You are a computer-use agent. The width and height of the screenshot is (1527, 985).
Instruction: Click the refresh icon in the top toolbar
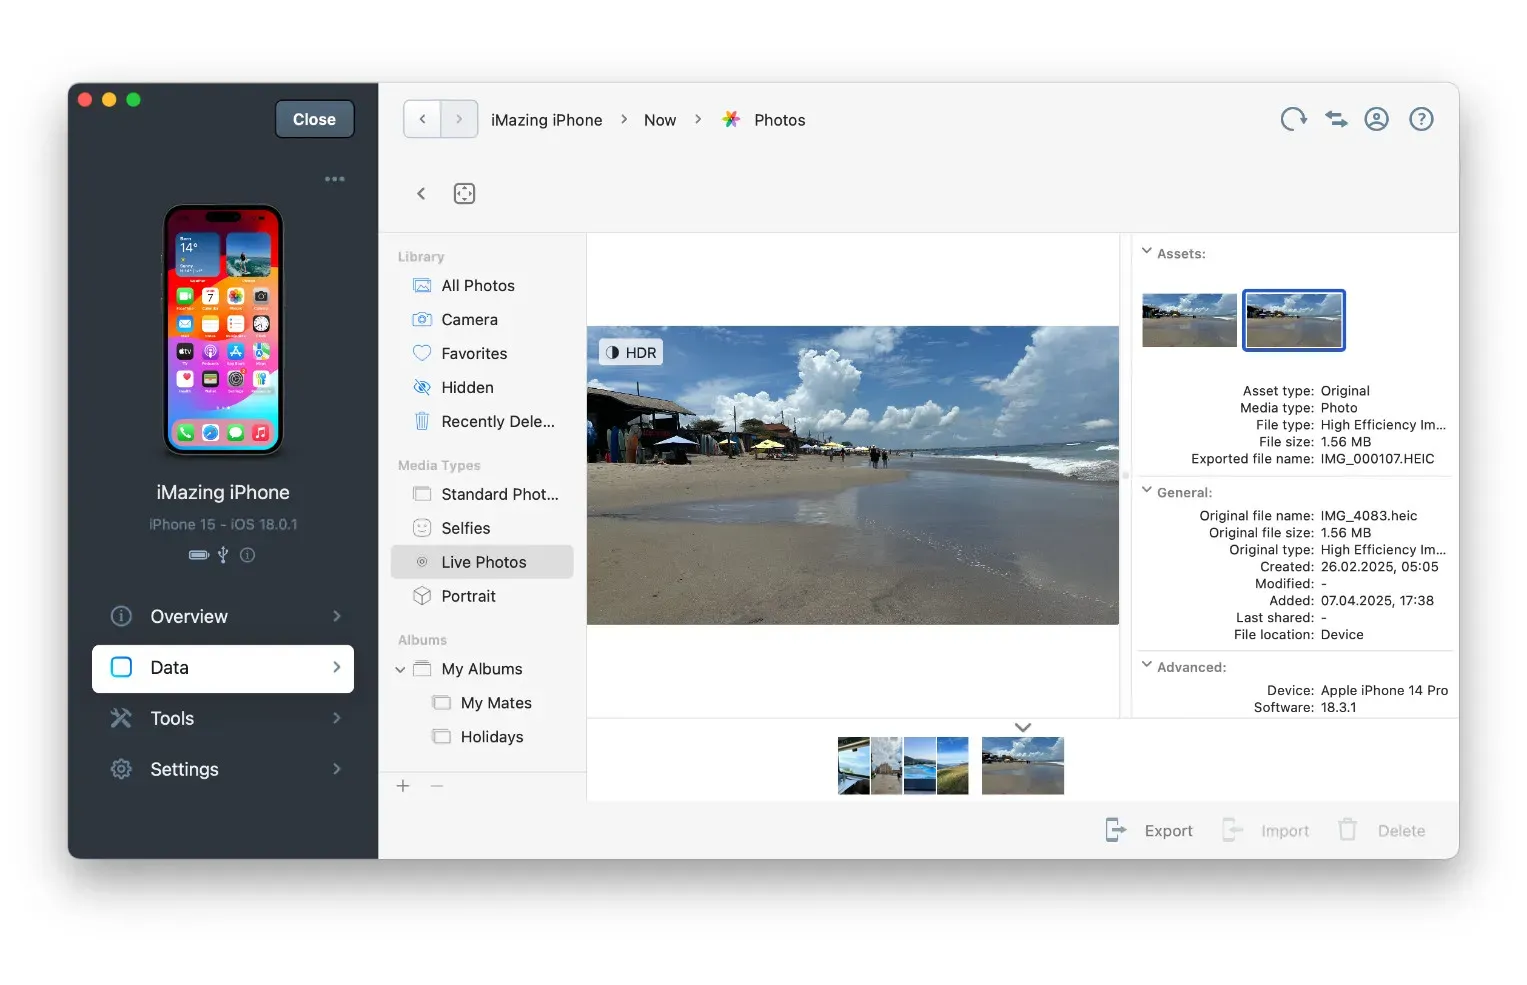1293,120
